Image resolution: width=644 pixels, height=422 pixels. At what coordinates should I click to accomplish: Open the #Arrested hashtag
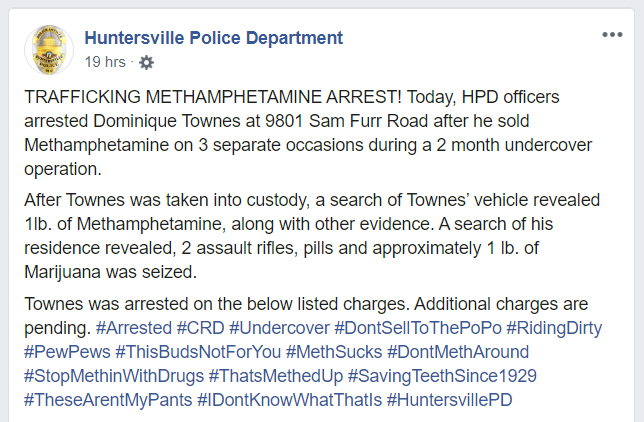point(133,328)
